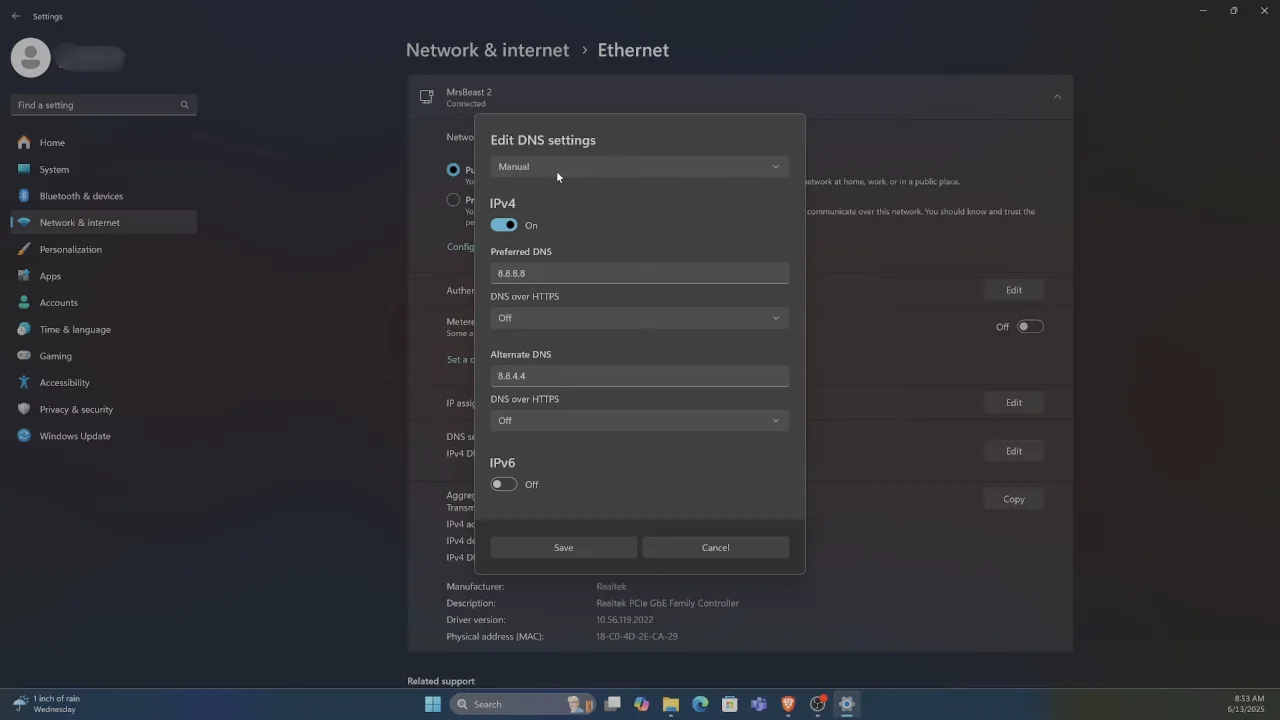
Task: Go back to Network & internet breadcrumb
Action: coord(487,50)
